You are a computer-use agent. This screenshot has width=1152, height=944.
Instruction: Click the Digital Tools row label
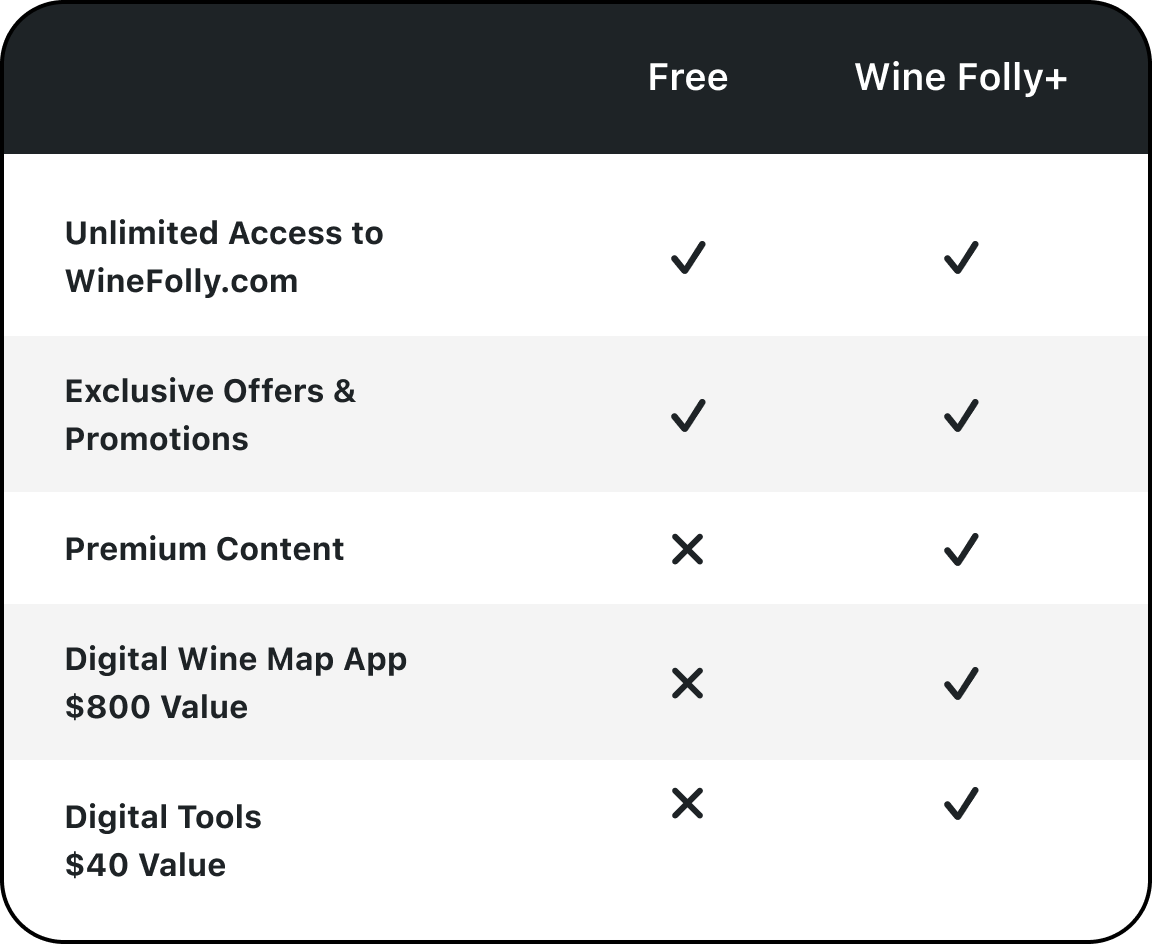[x=163, y=817]
